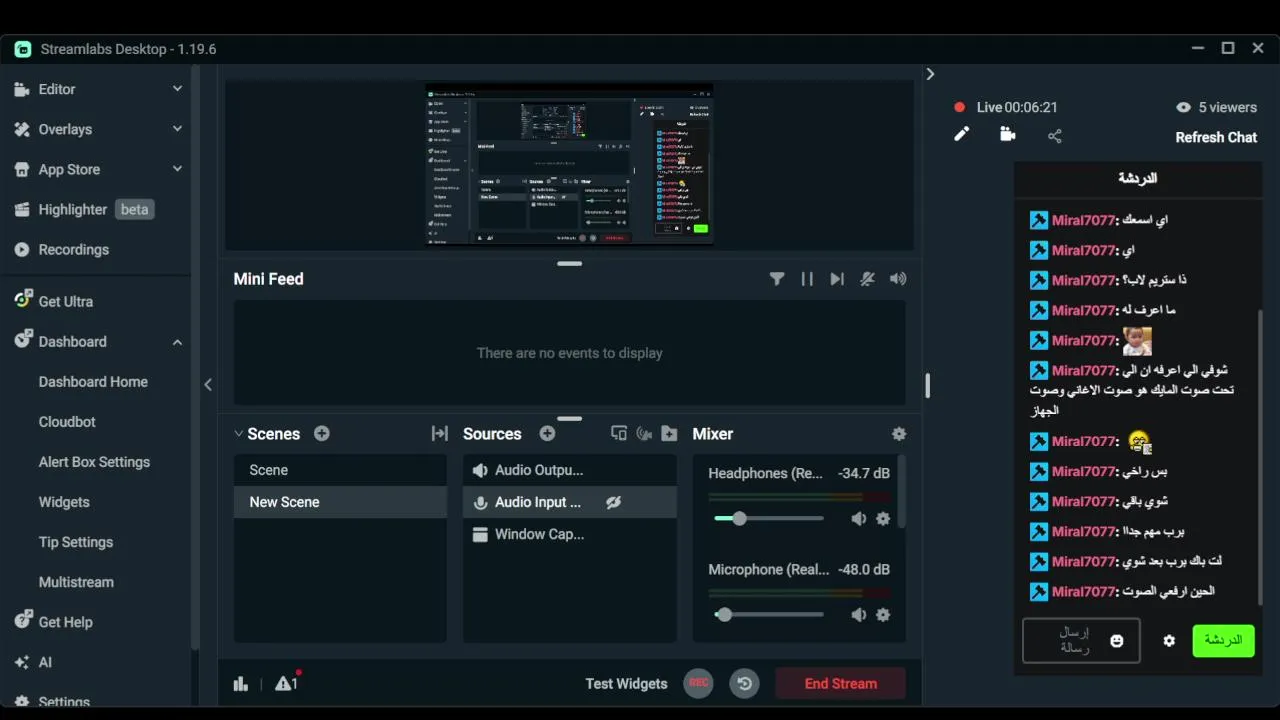Image resolution: width=1280 pixels, height=720 pixels.
Task: Open Alert Box Settings
Action: click(94, 461)
